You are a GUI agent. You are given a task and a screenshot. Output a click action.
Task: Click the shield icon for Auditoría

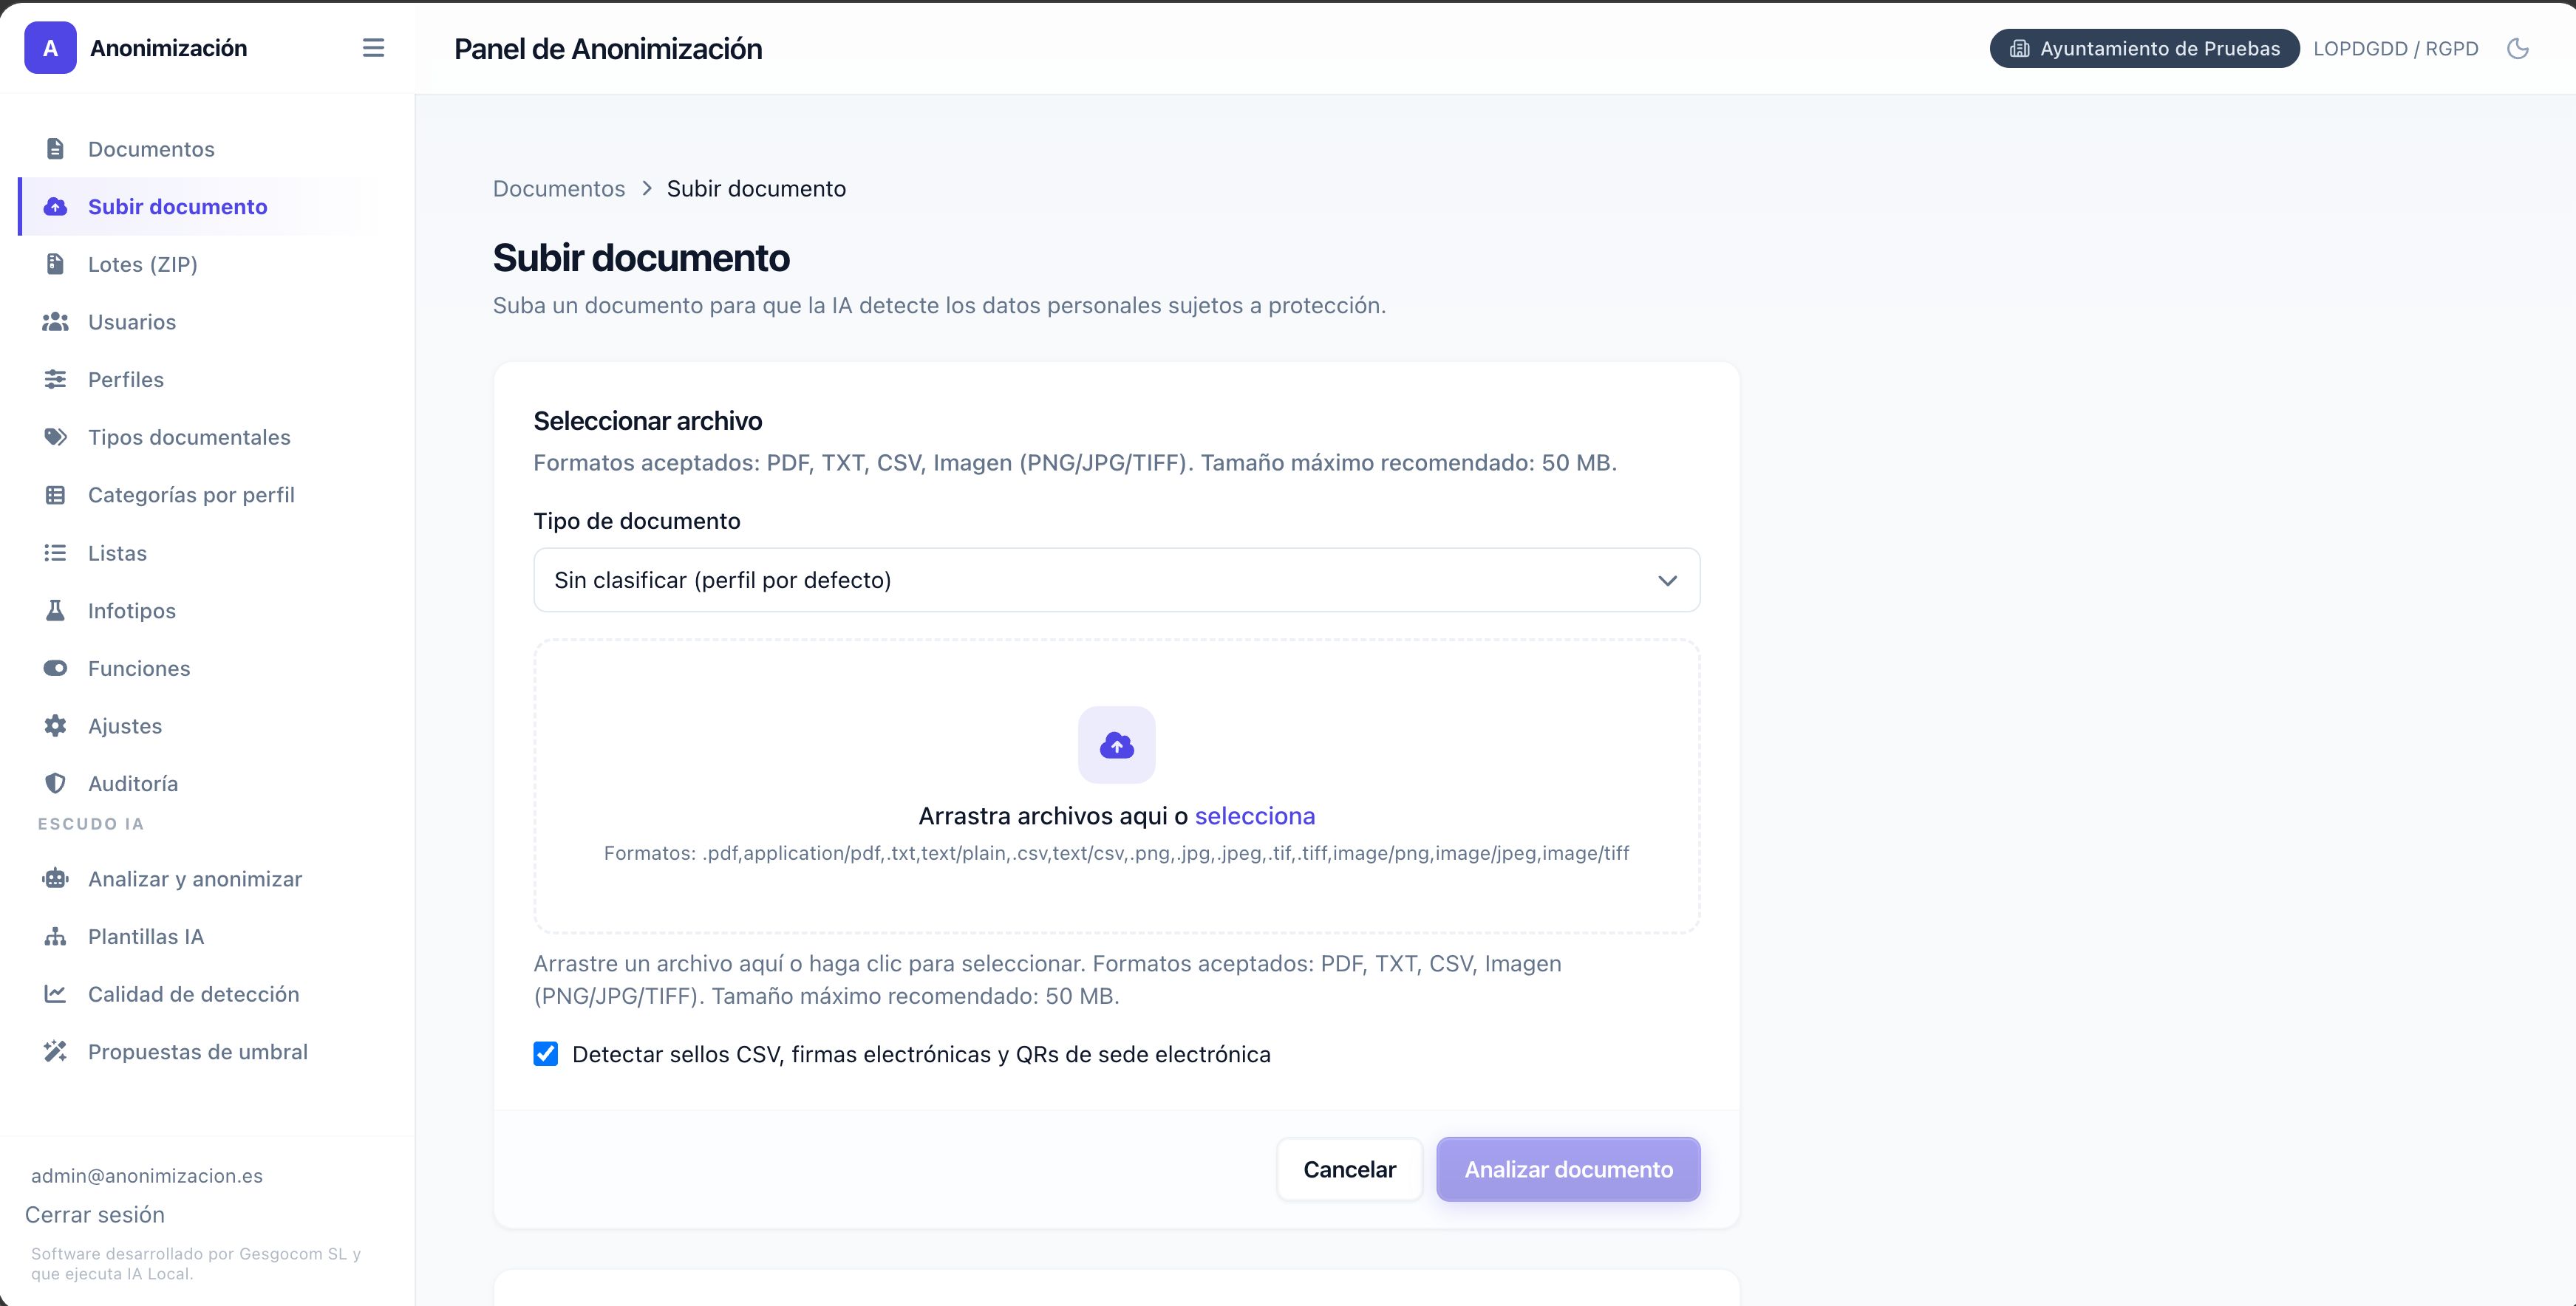tap(55, 783)
